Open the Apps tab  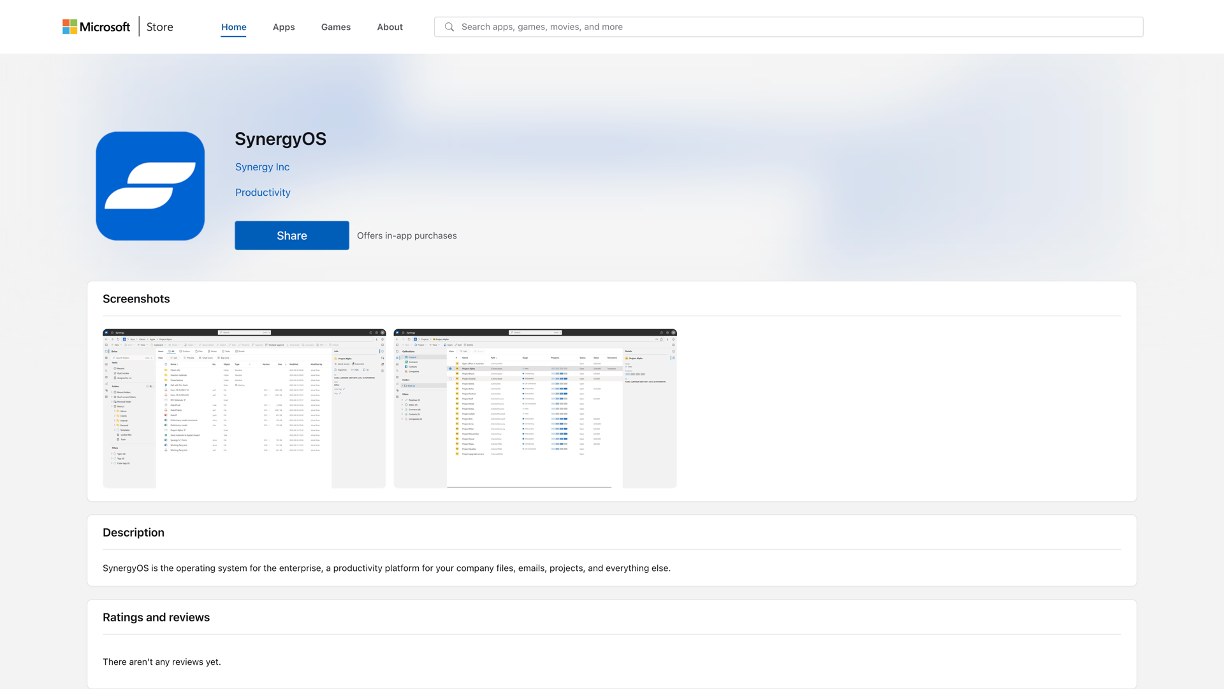tap(284, 27)
